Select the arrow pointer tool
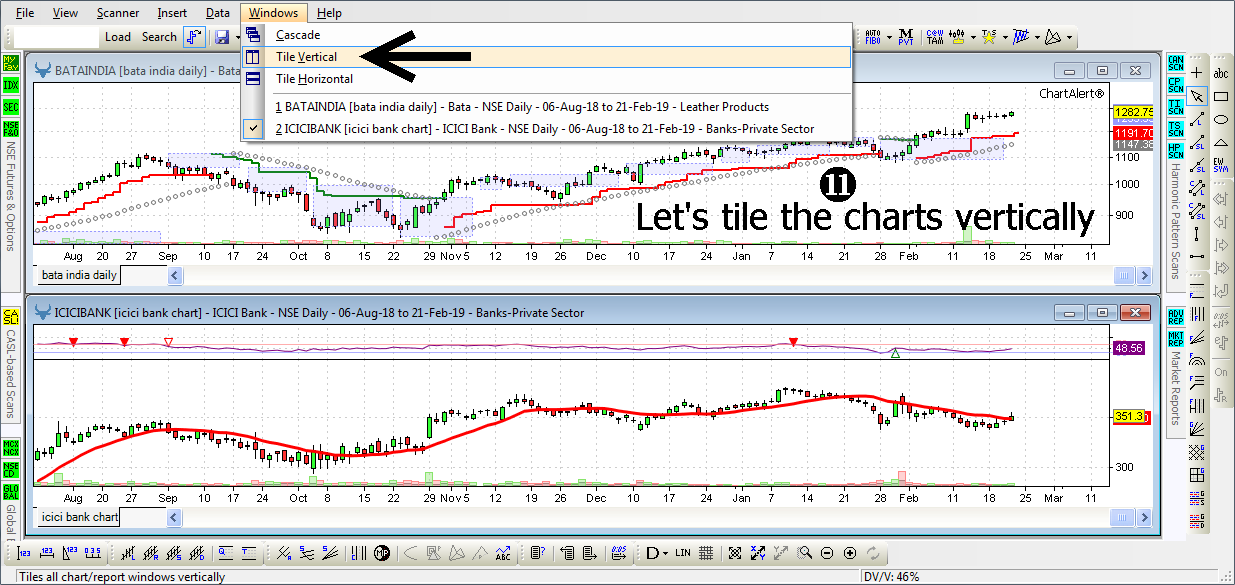Image resolution: width=1235 pixels, height=585 pixels. [x=1198, y=96]
